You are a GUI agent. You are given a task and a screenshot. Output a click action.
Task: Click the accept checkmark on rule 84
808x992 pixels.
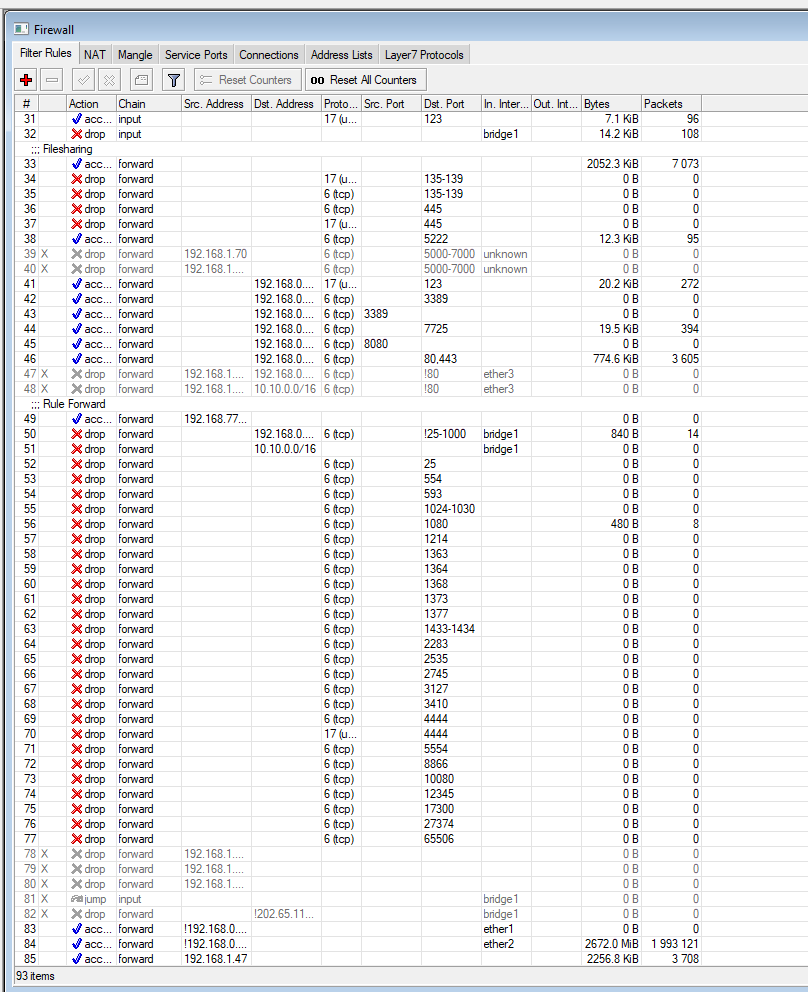click(76, 944)
